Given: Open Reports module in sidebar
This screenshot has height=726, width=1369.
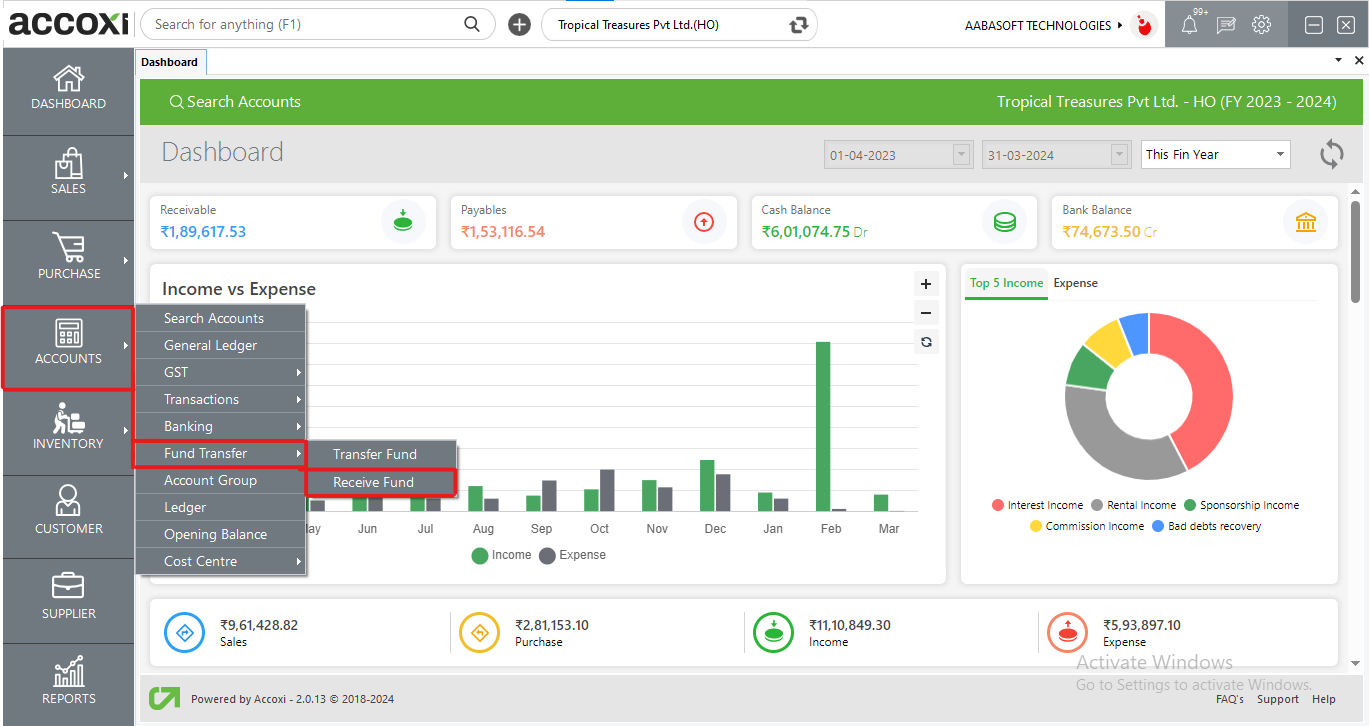Looking at the screenshot, I should [68, 682].
